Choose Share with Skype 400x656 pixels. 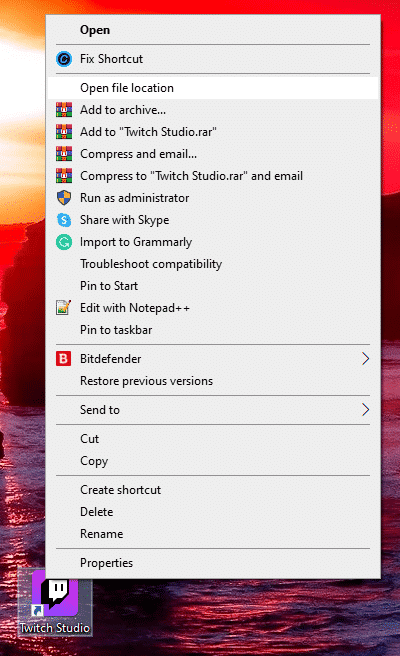pyautogui.click(x=213, y=220)
